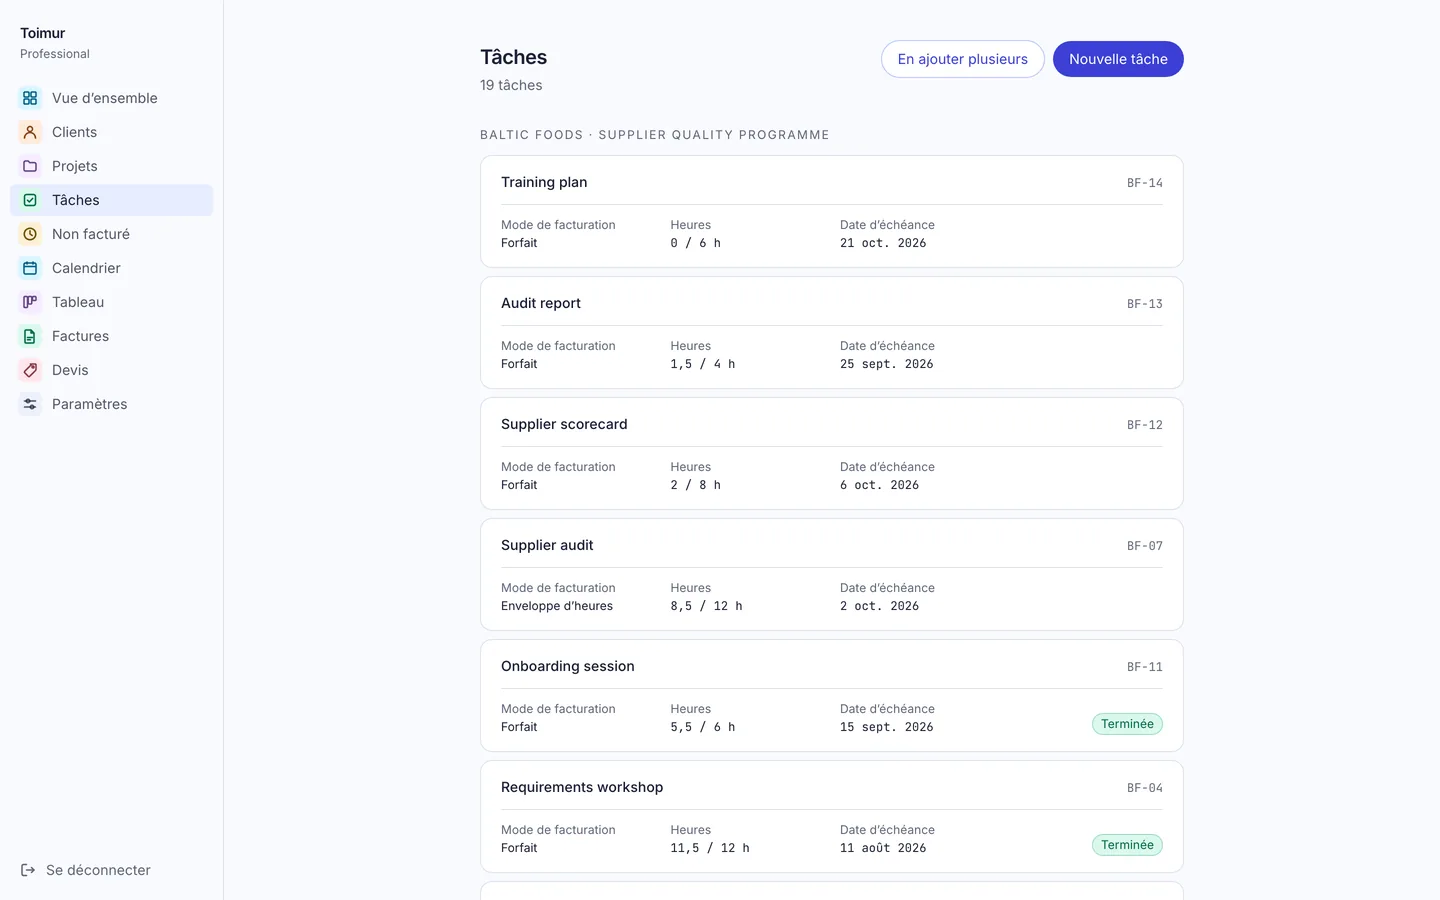Click the Non facturé clock icon
The height and width of the screenshot is (900, 1440).
tap(30, 234)
